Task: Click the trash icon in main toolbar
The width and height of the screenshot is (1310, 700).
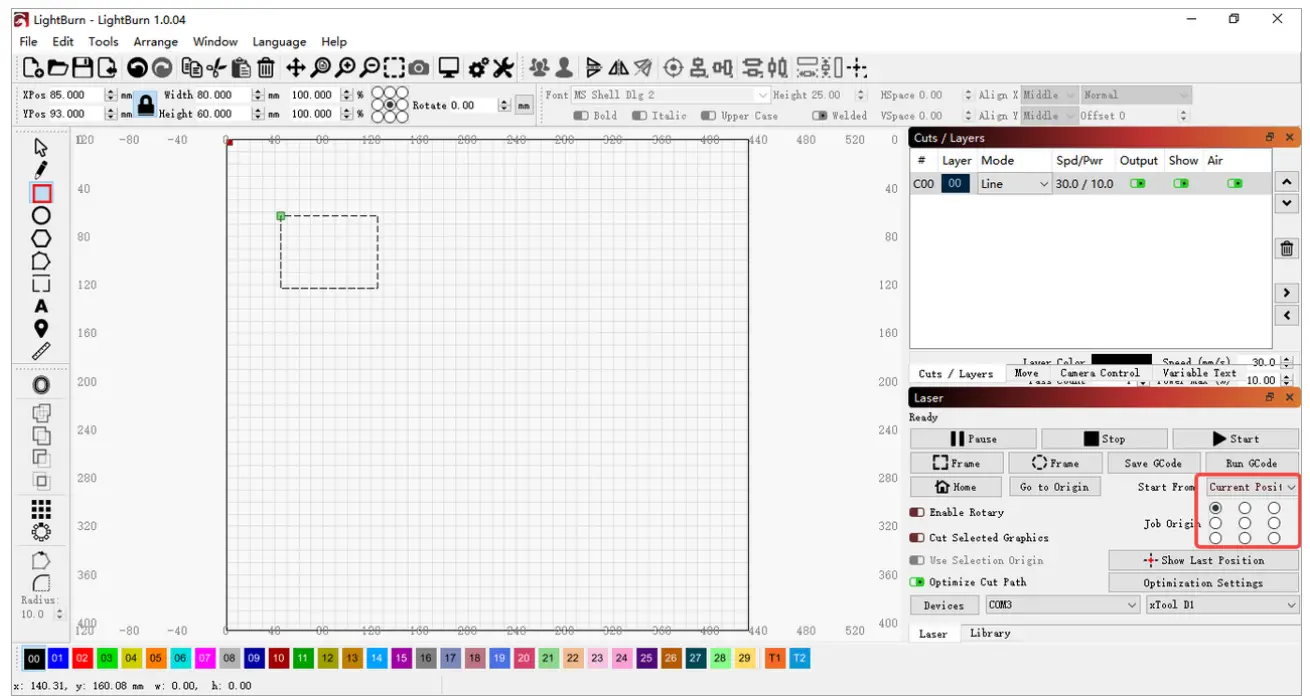Action: [266, 68]
